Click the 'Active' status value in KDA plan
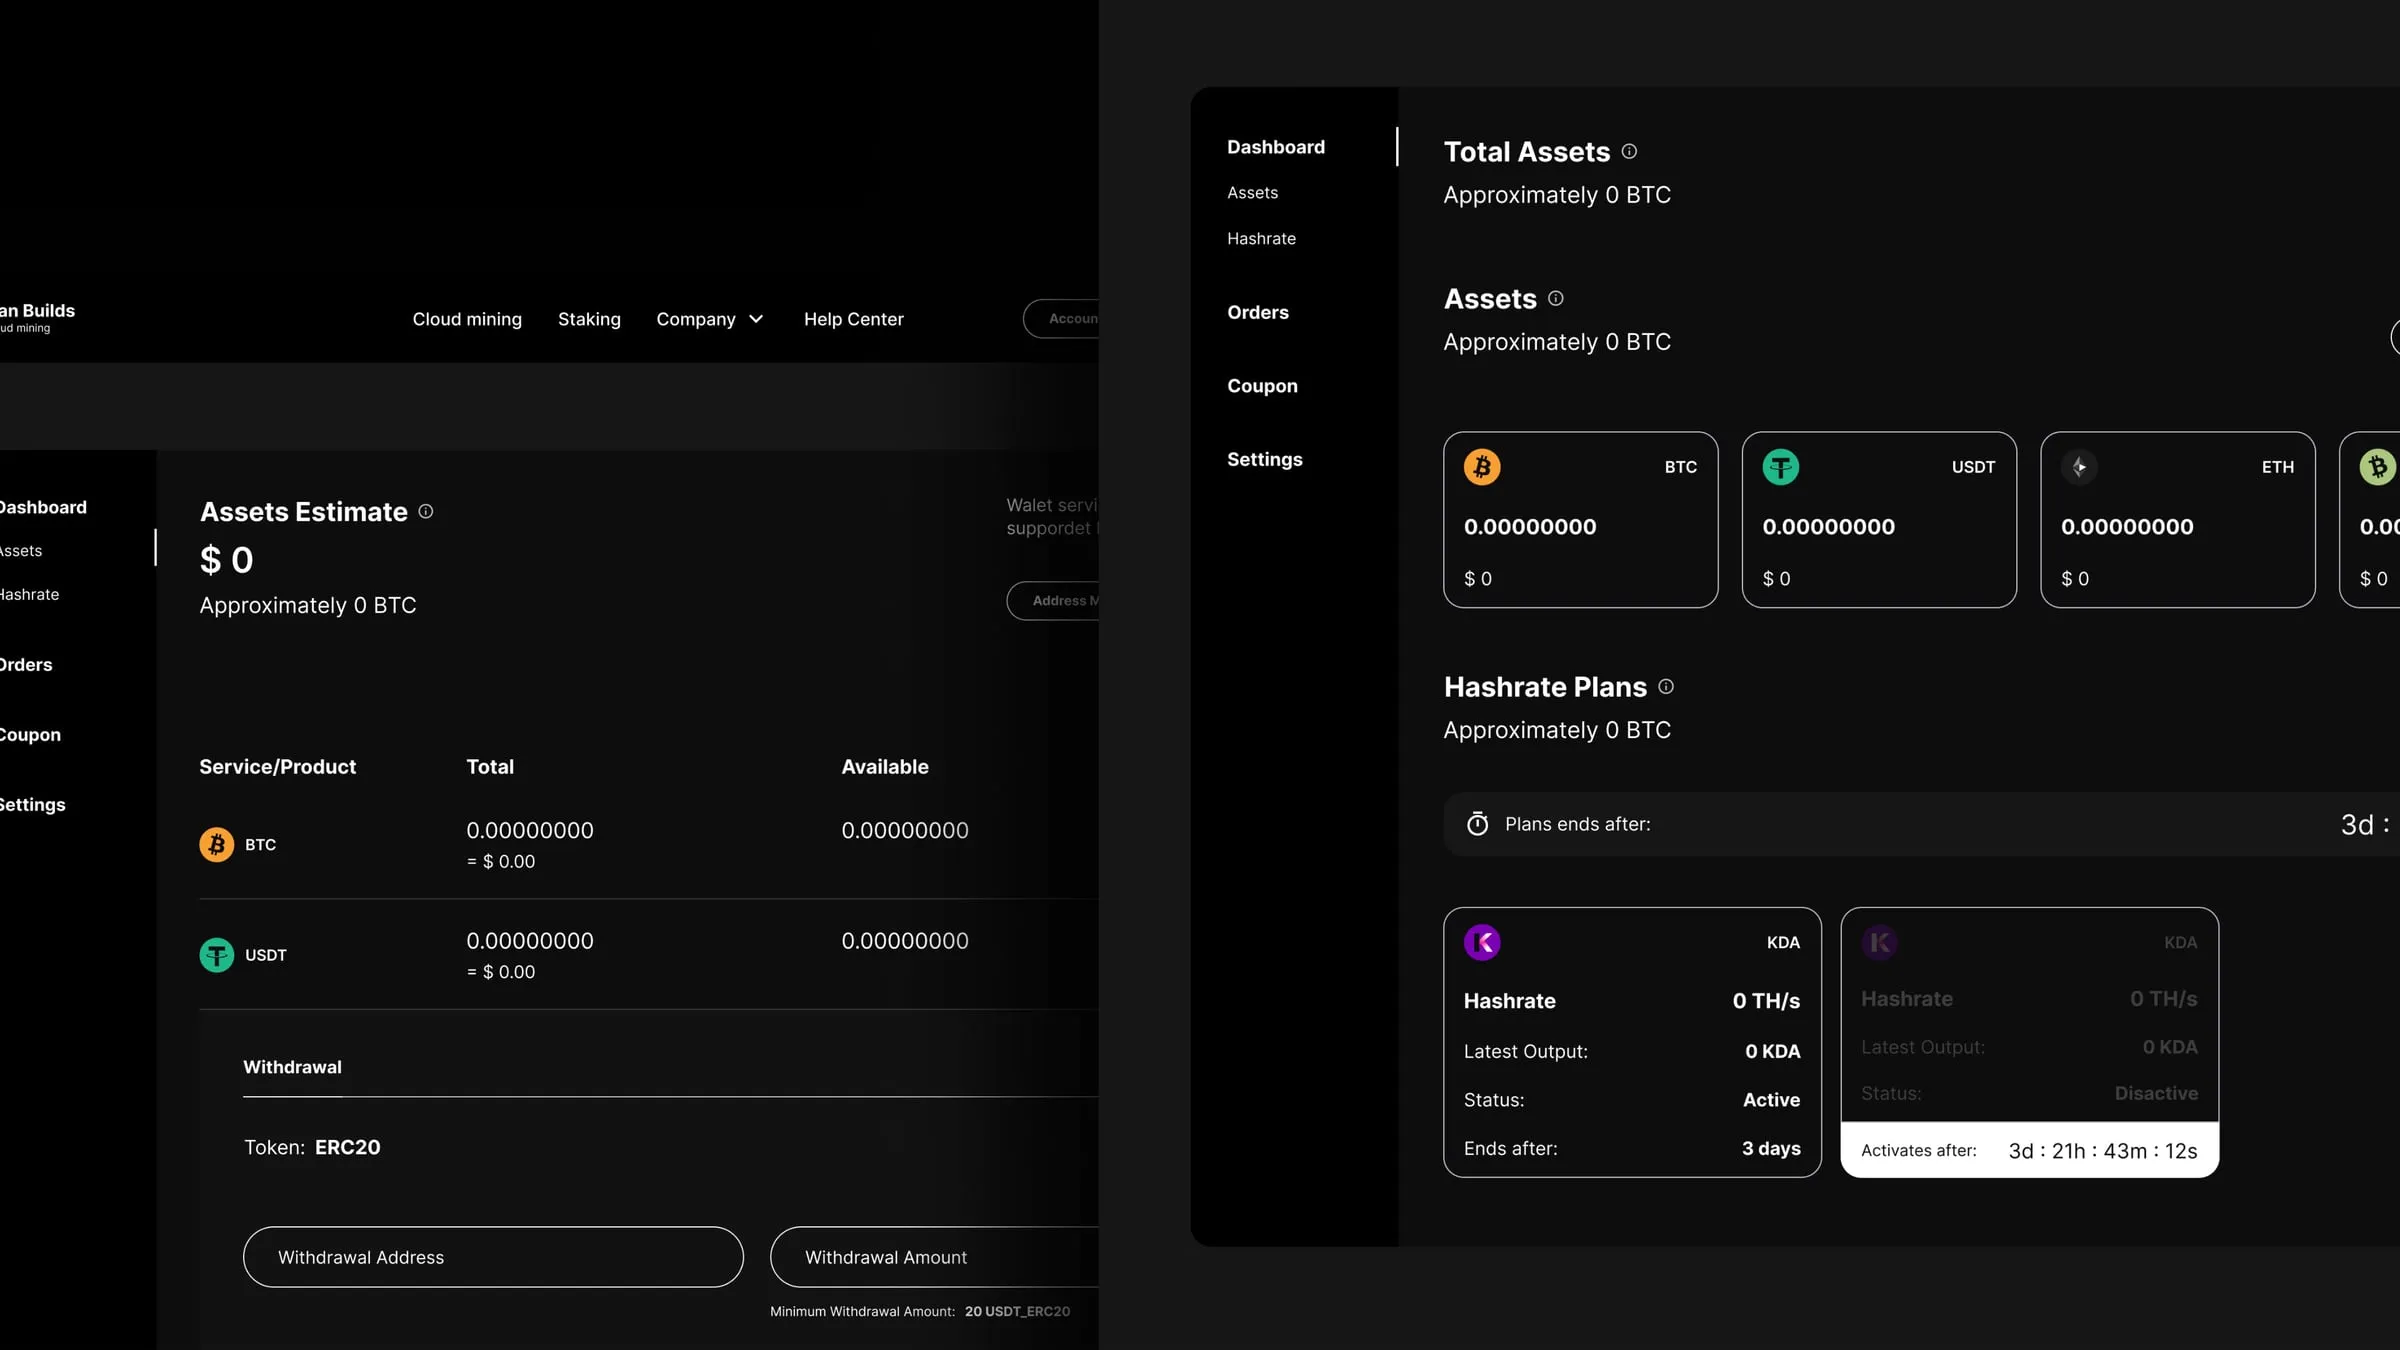Viewport: 2400px width, 1350px height. (x=1771, y=1100)
